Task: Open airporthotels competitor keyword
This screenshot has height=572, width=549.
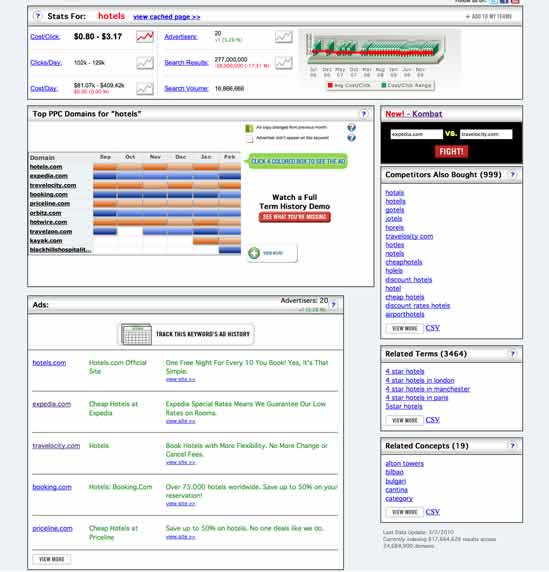Action: [x=405, y=314]
